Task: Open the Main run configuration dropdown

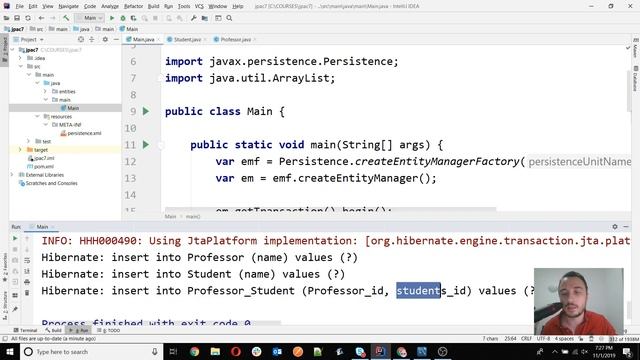Action: point(89,18)
